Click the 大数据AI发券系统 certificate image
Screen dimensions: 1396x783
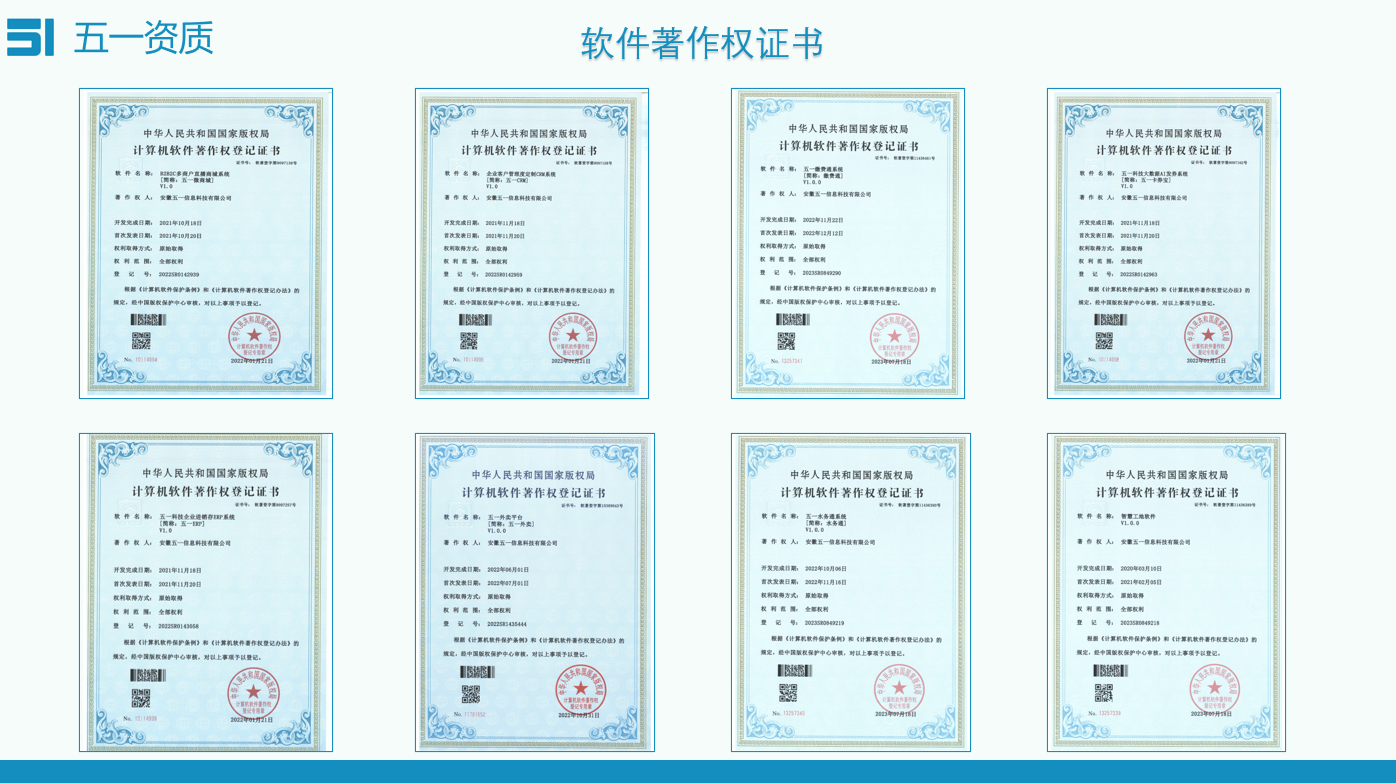(1164, 243)
